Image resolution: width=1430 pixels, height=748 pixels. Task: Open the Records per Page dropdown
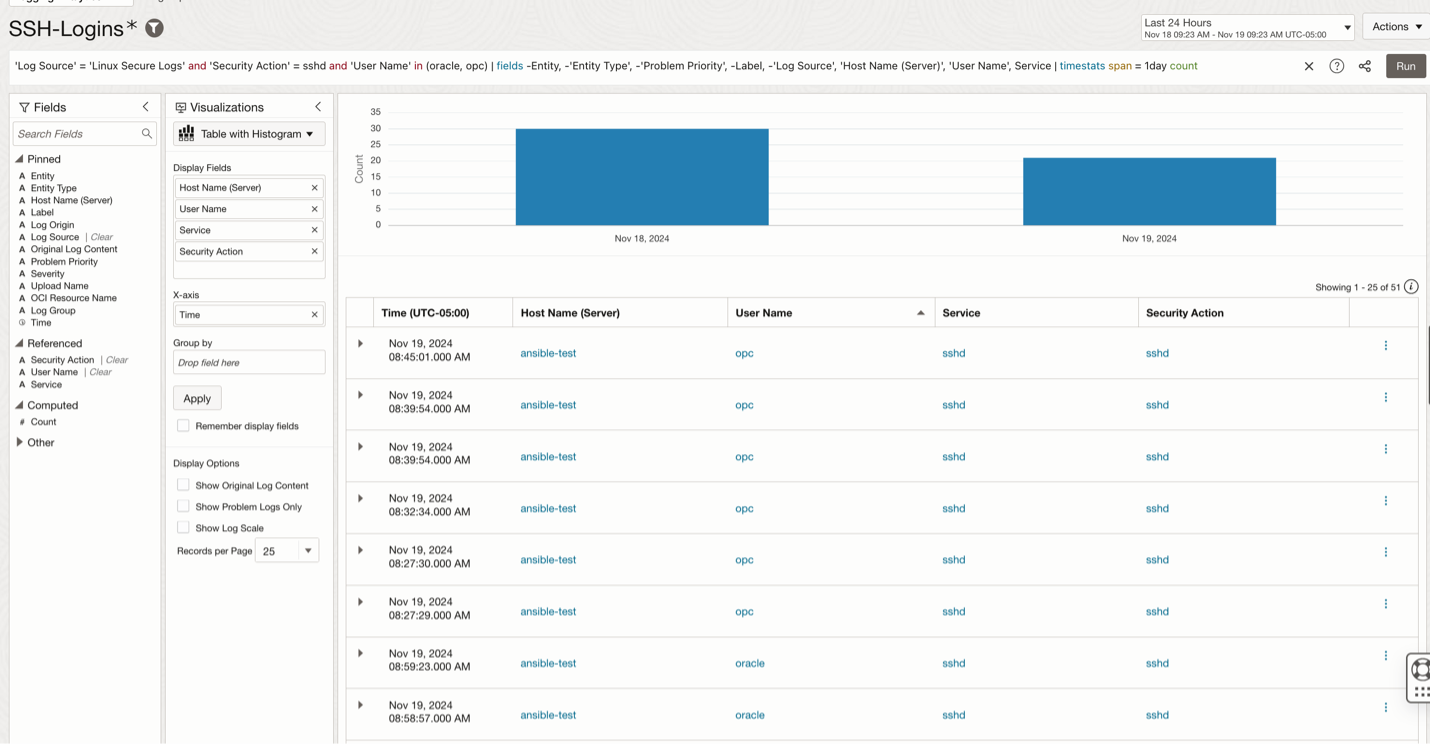(x=287, y=551)
